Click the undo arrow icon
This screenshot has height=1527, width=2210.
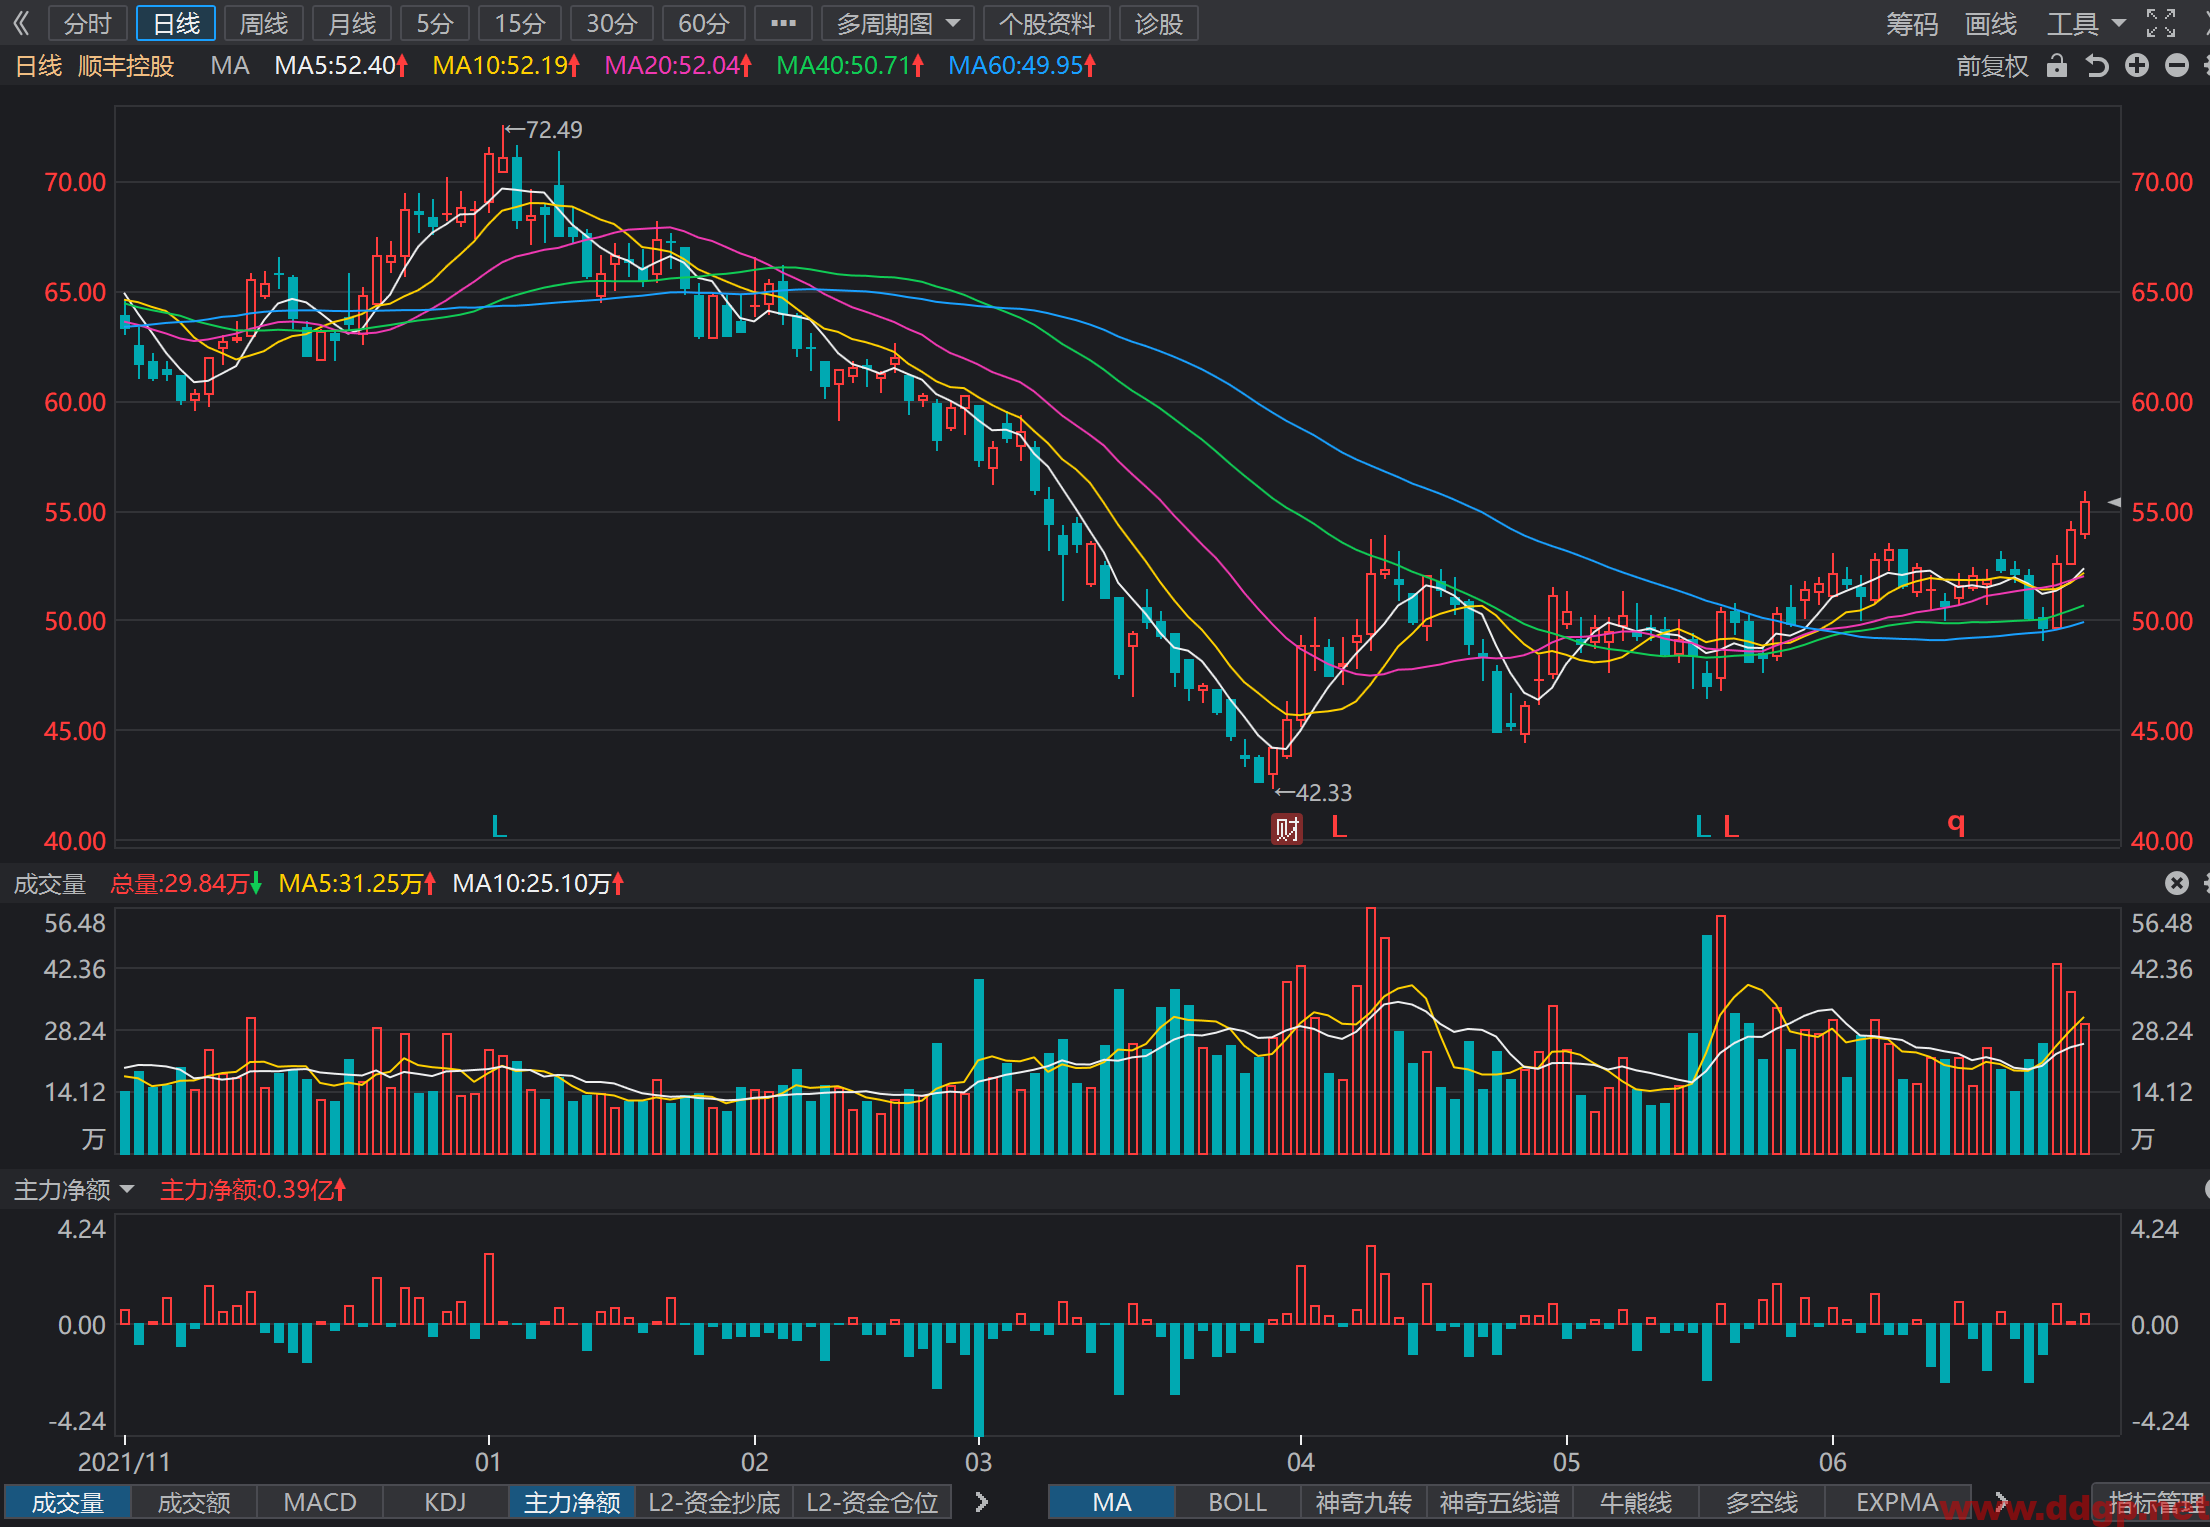2097,66
